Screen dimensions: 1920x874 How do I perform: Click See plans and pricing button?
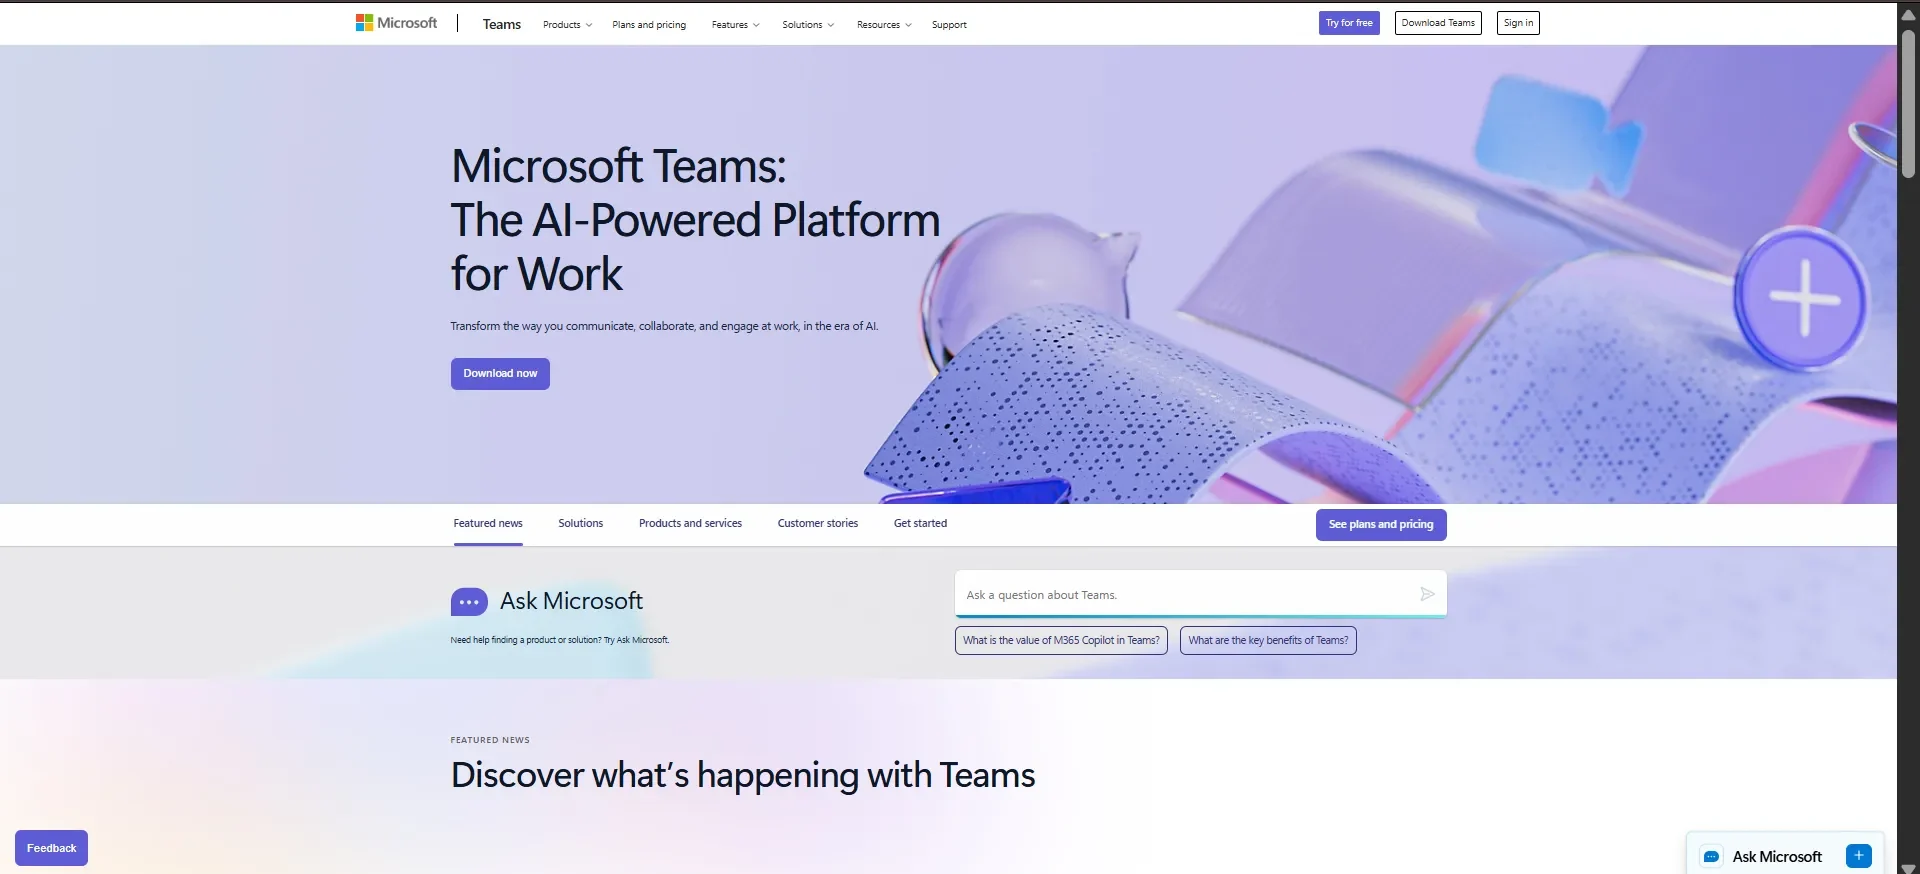click(x=1381, y=525)
